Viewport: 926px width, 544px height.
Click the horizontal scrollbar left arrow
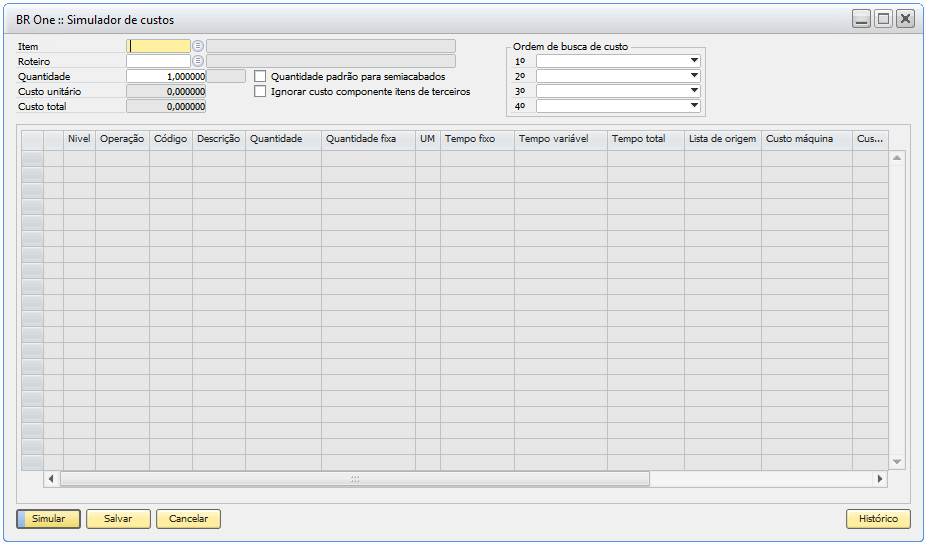click(52, 479)
